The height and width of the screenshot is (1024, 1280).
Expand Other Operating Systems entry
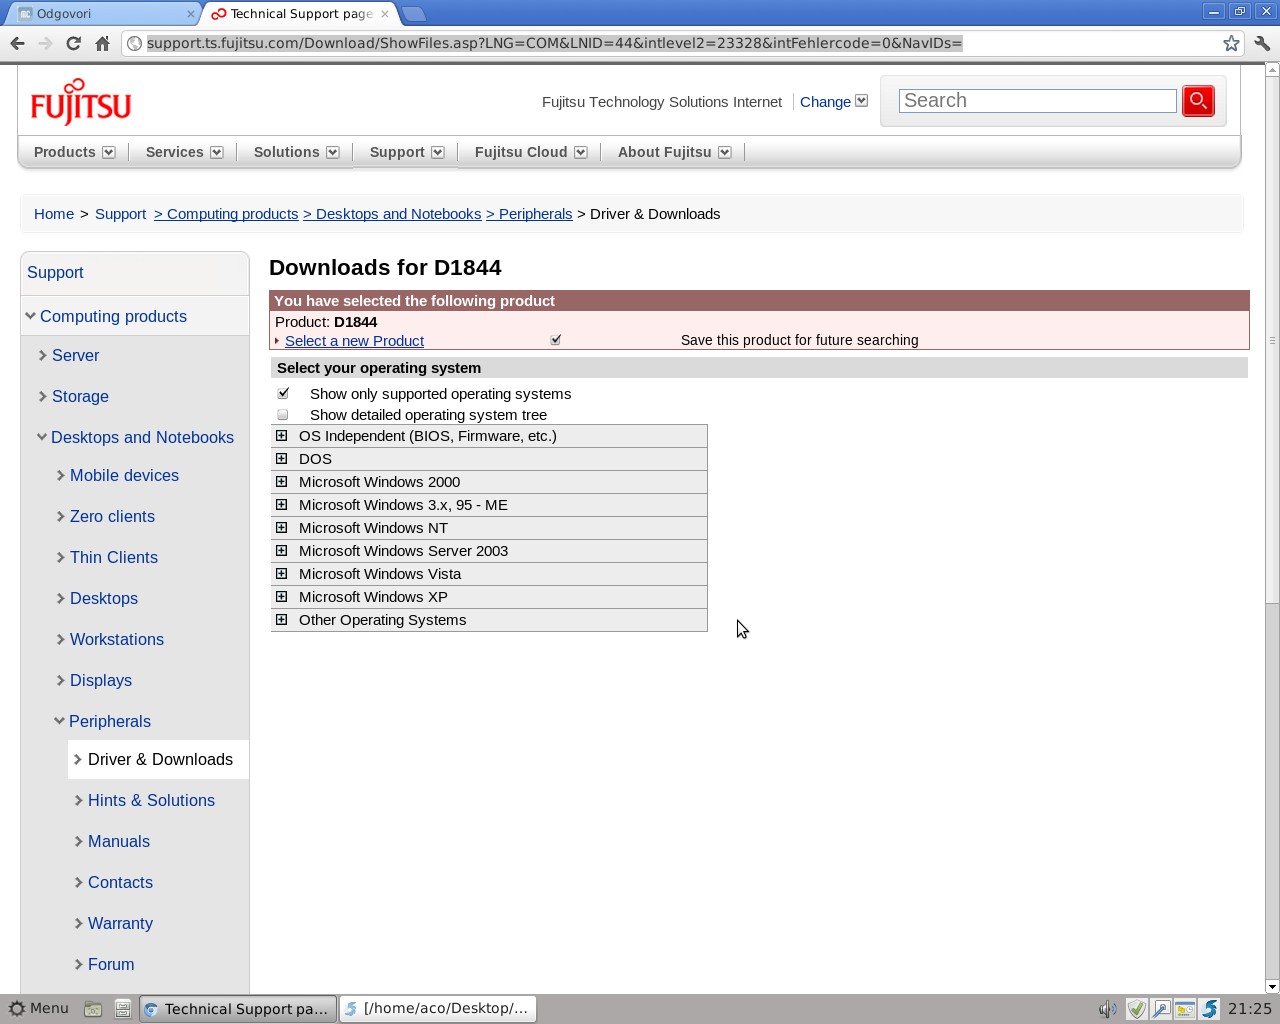click(281, 620)
